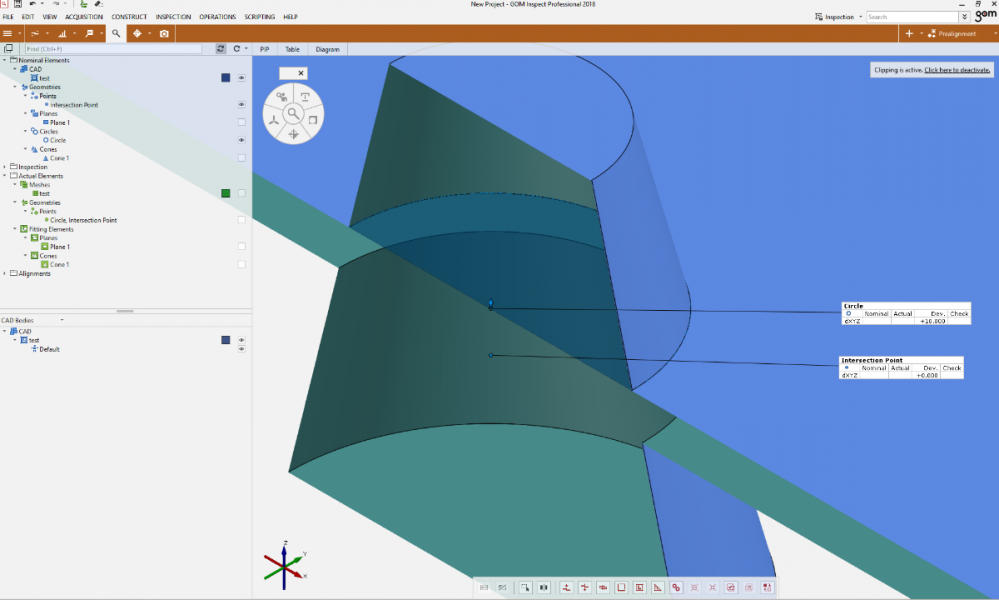Click the chart/histogram icon in the top toolbar
Image resolution: width=999 pixels, height=600 pixels.
[63, 33]
